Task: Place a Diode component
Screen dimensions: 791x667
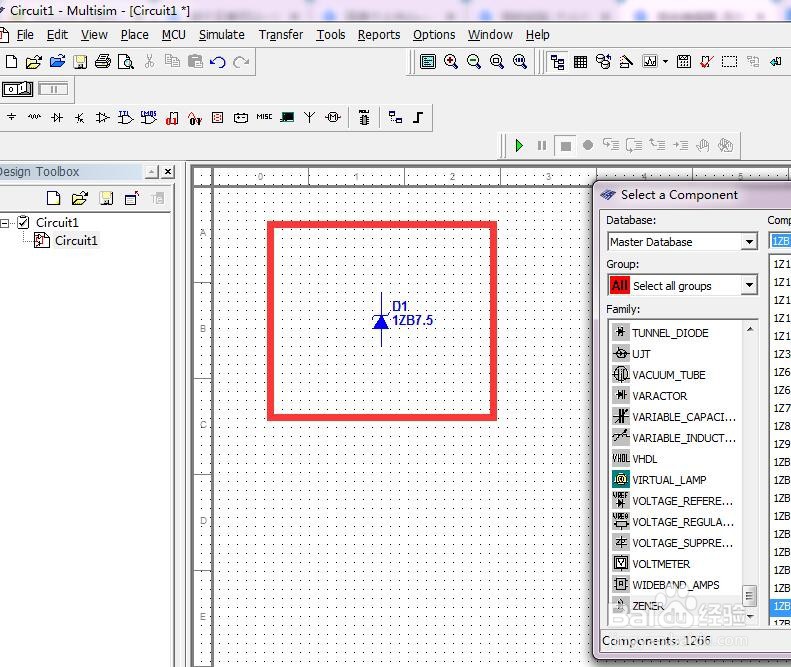Action: [x=57, y=118]
